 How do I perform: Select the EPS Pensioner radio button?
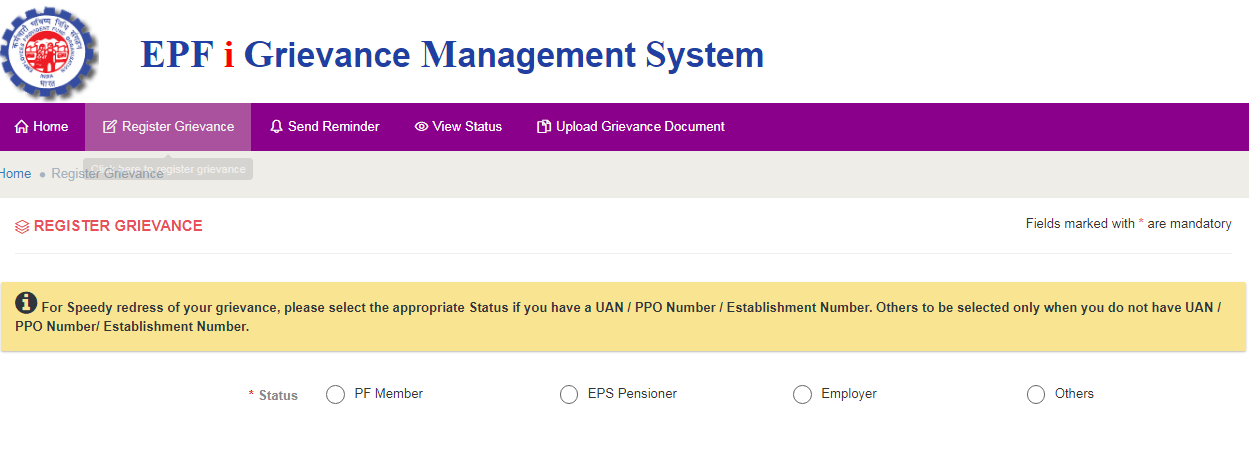(569, 395)
